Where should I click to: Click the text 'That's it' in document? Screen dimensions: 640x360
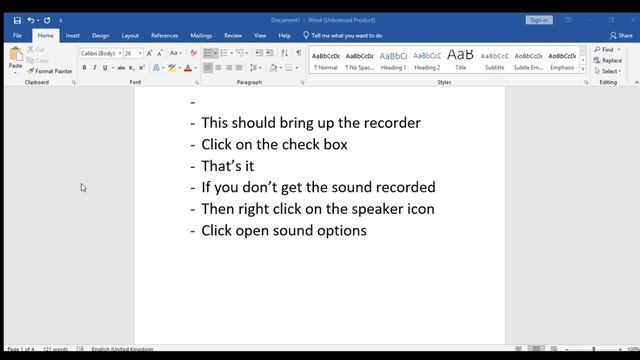tap(227, 166)
